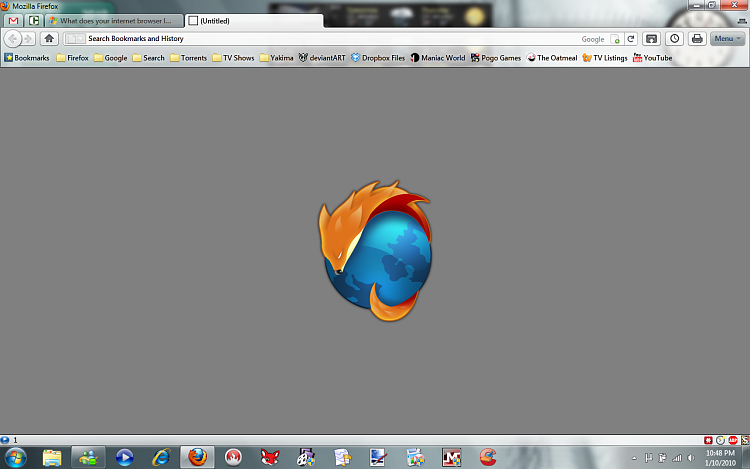The image size is (750, 469).
Task: Go forward with the Forward arrow button
Action: click(x=29, y=39)
